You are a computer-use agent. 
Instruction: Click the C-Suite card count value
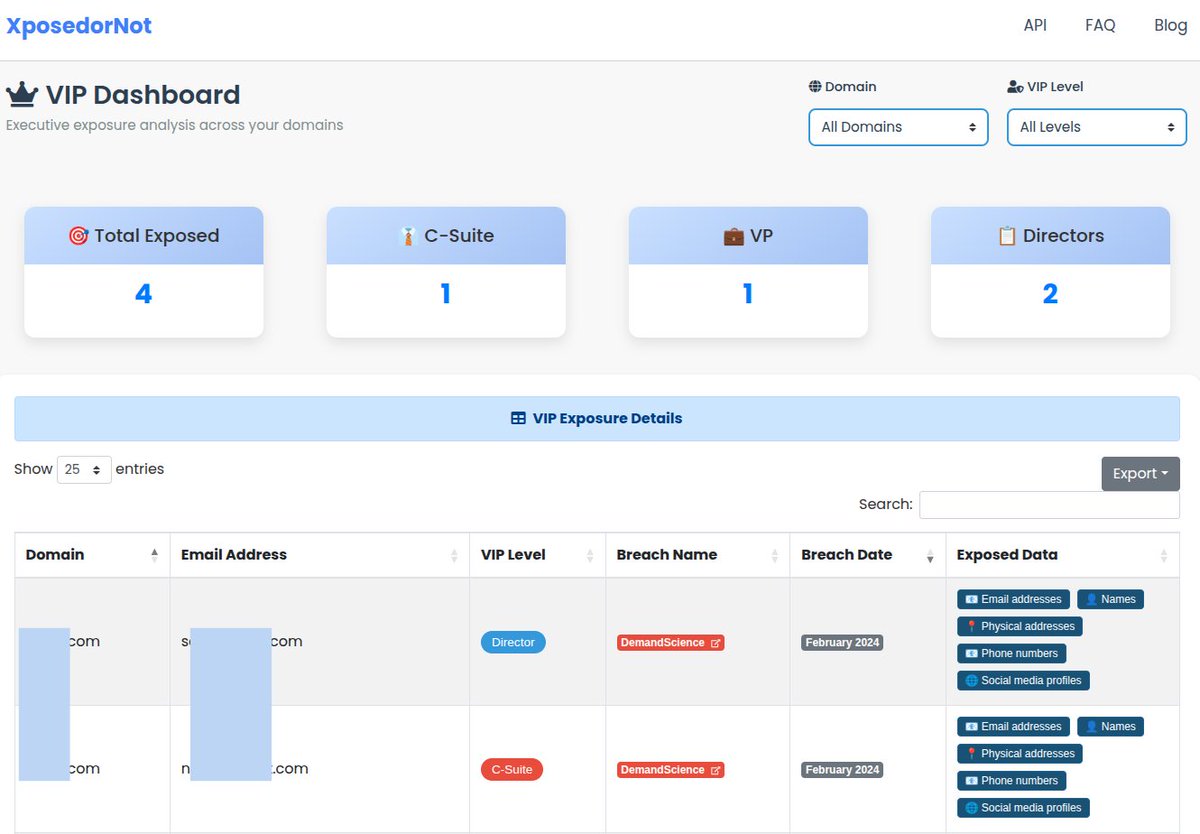446,294
